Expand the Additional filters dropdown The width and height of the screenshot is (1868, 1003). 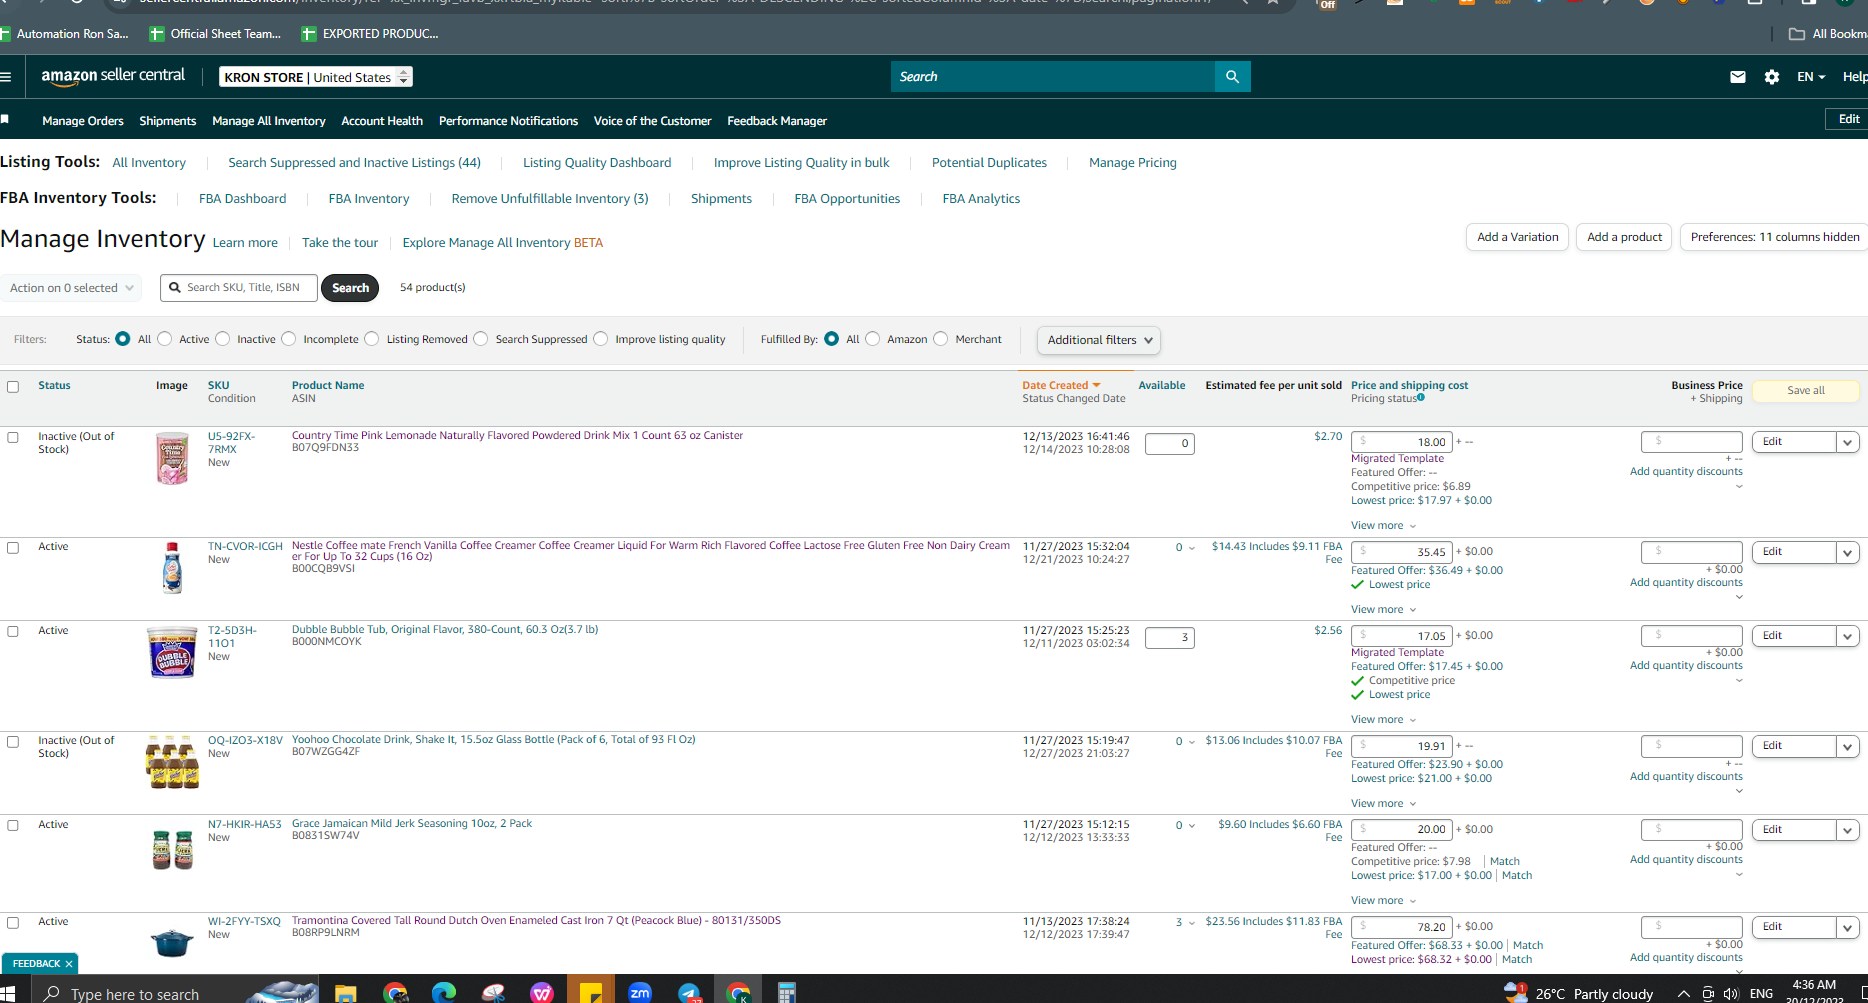pos(1099,340)
